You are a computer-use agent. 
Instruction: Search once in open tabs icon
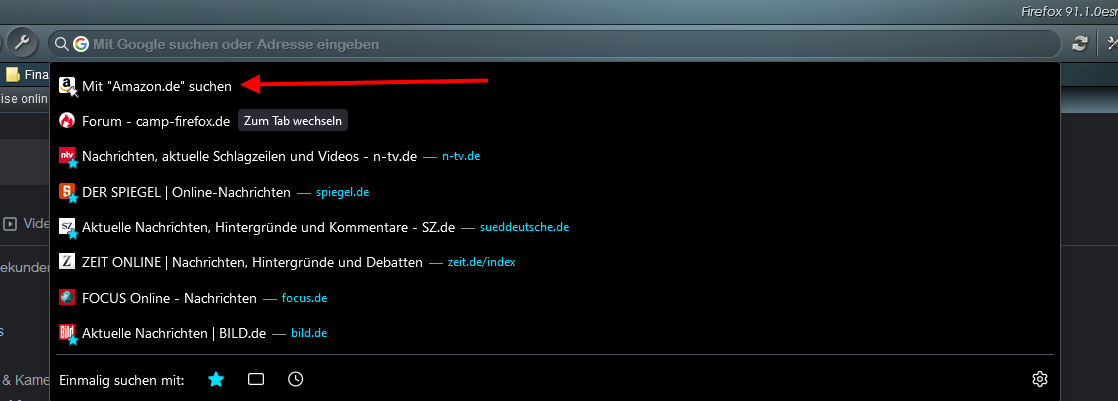pyautogui.click(x=256, y=380)
